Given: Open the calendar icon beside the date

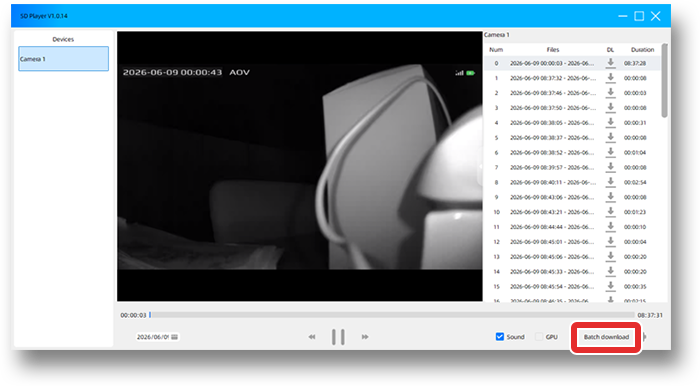Looking at the screenshot, I should coord(175,337).
